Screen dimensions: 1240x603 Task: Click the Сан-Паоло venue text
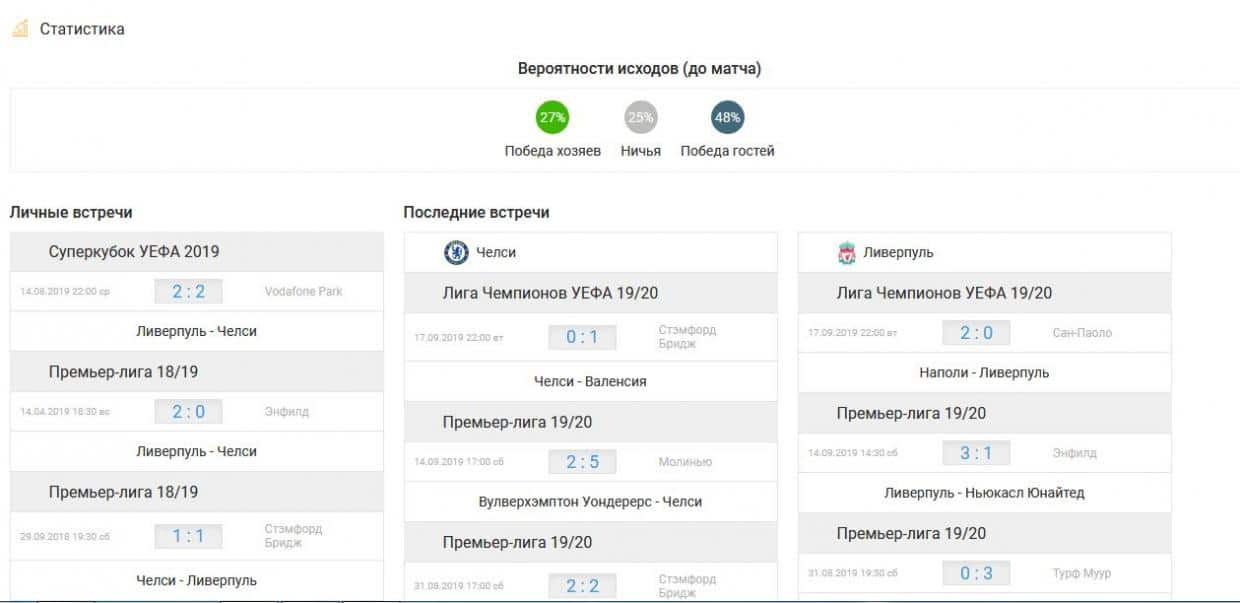click(x=1082, y=332)
